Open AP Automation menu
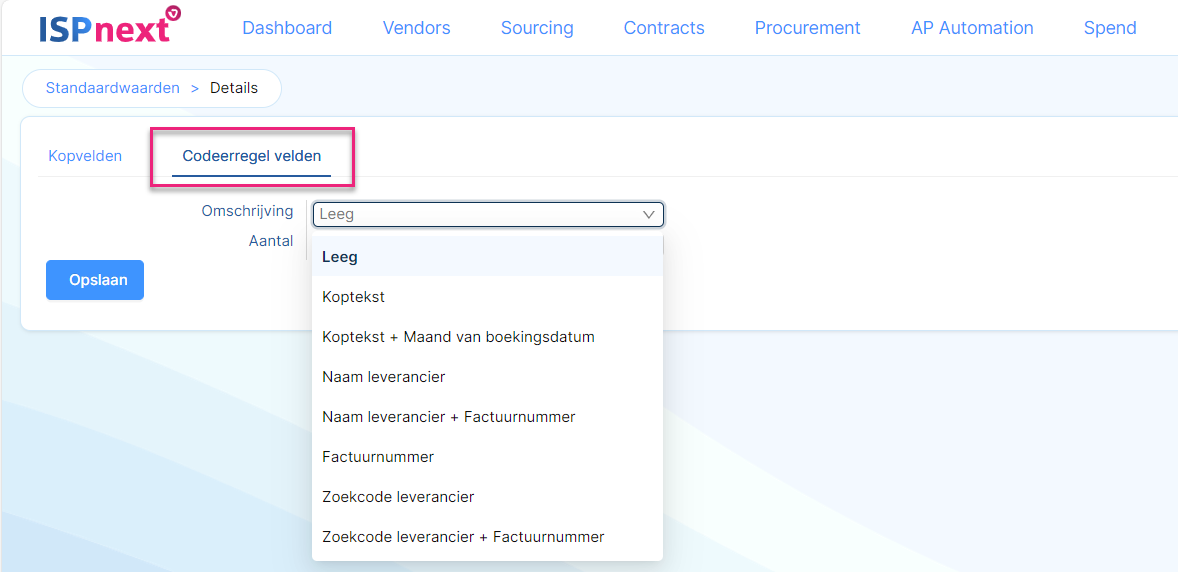 (972, 29)
